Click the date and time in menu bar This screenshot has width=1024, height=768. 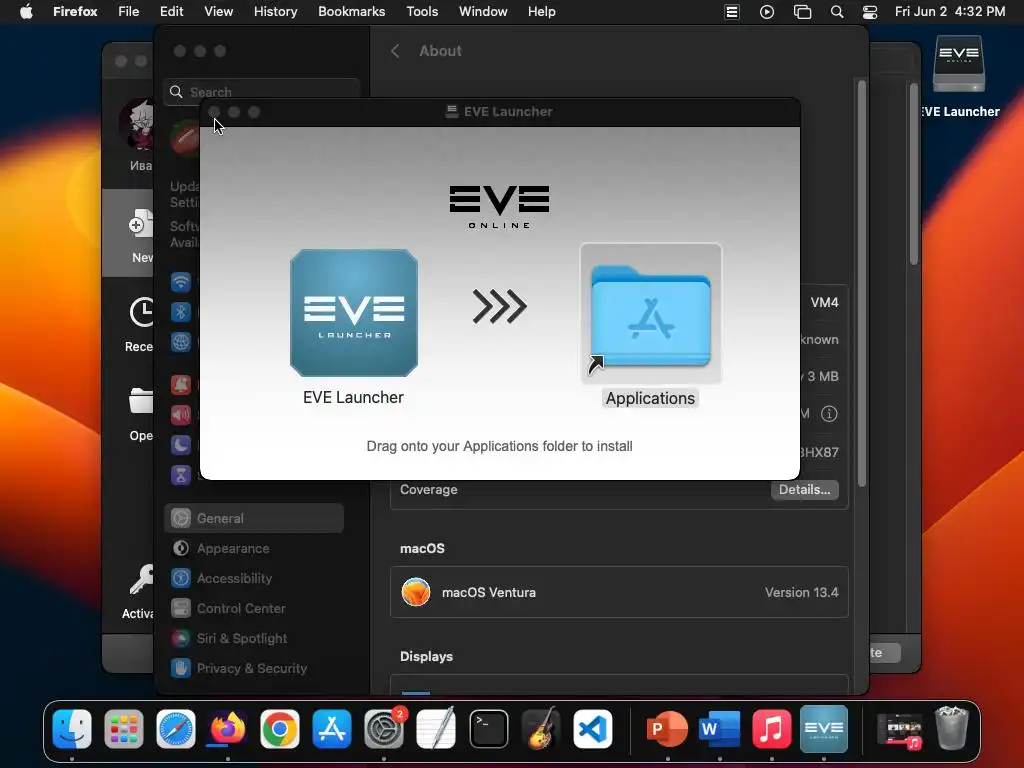(950, 12)
